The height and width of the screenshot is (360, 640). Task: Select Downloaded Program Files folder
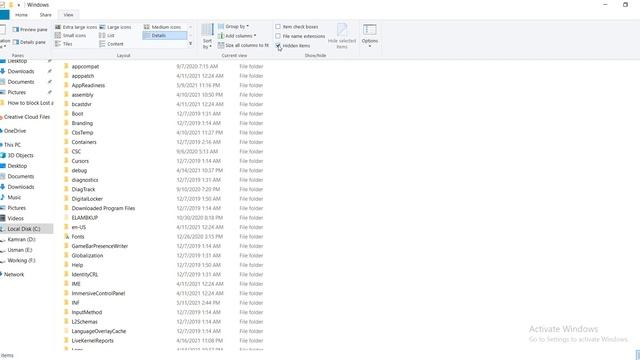pyautogui.click(x=103, y=208)
